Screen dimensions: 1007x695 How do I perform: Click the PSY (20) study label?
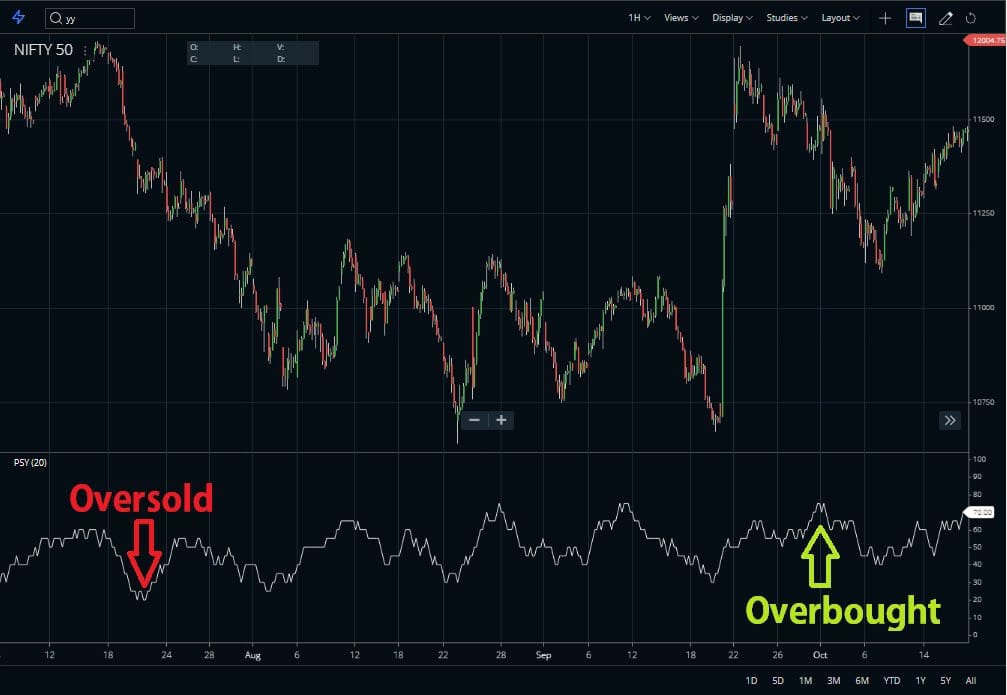[30, 462]
